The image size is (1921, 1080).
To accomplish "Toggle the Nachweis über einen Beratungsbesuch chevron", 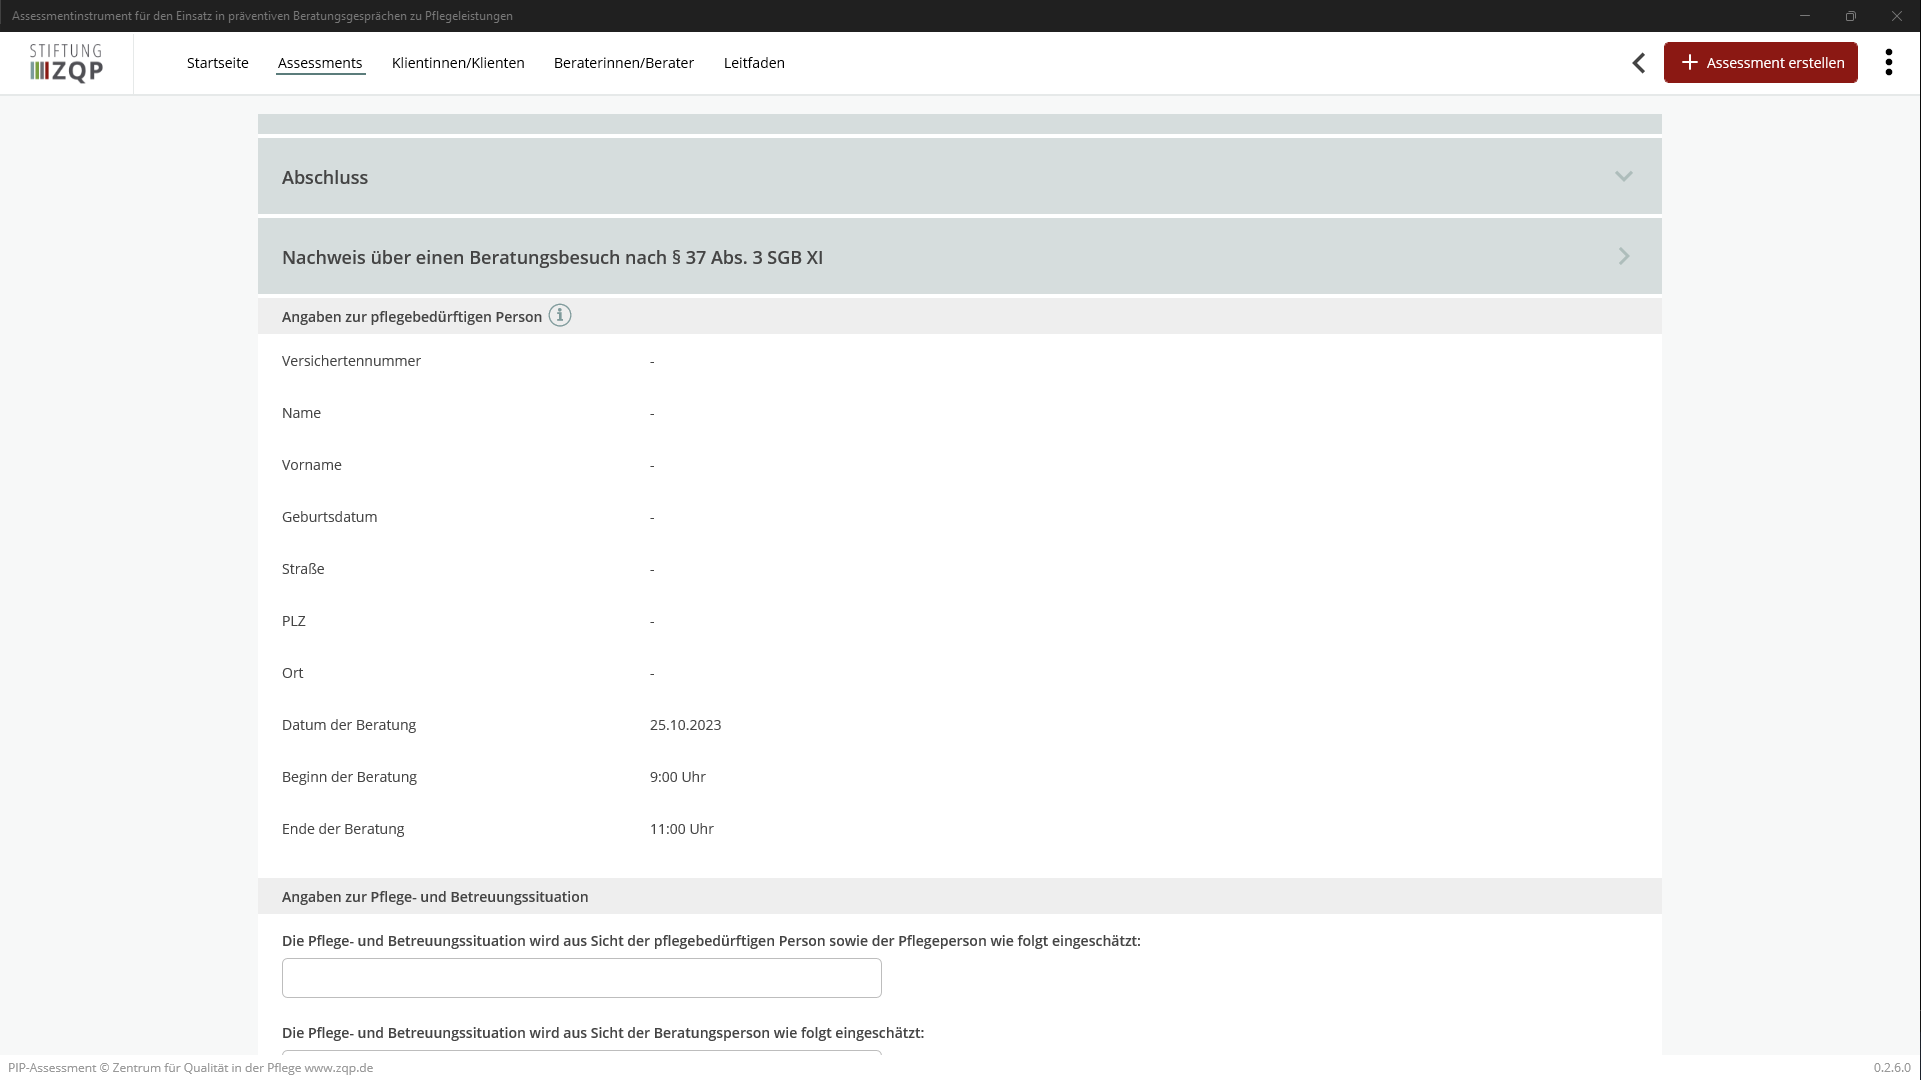I will pyautogui.click(x=1623, y=257).
